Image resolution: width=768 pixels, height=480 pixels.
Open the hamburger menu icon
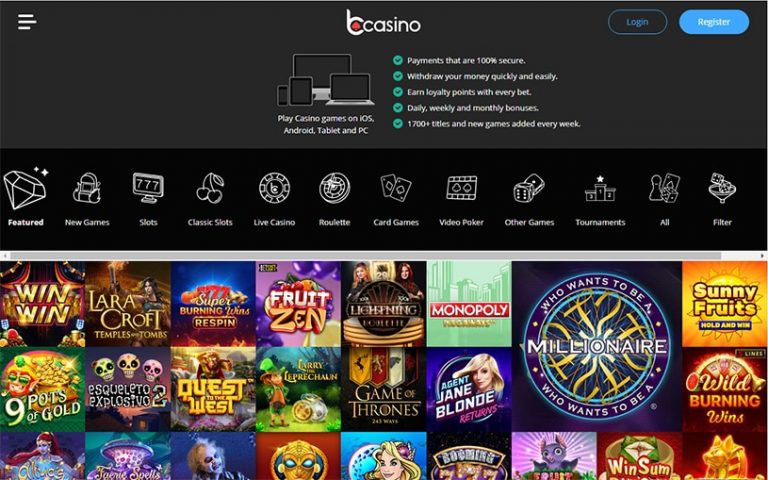(x=27, y=22)
